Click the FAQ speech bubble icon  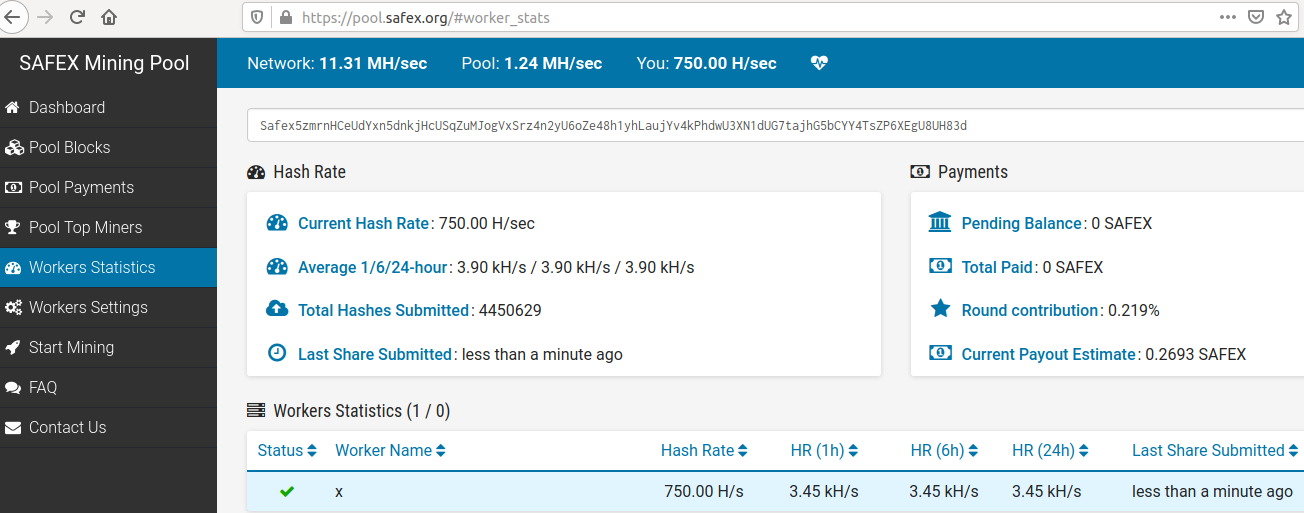13,387
